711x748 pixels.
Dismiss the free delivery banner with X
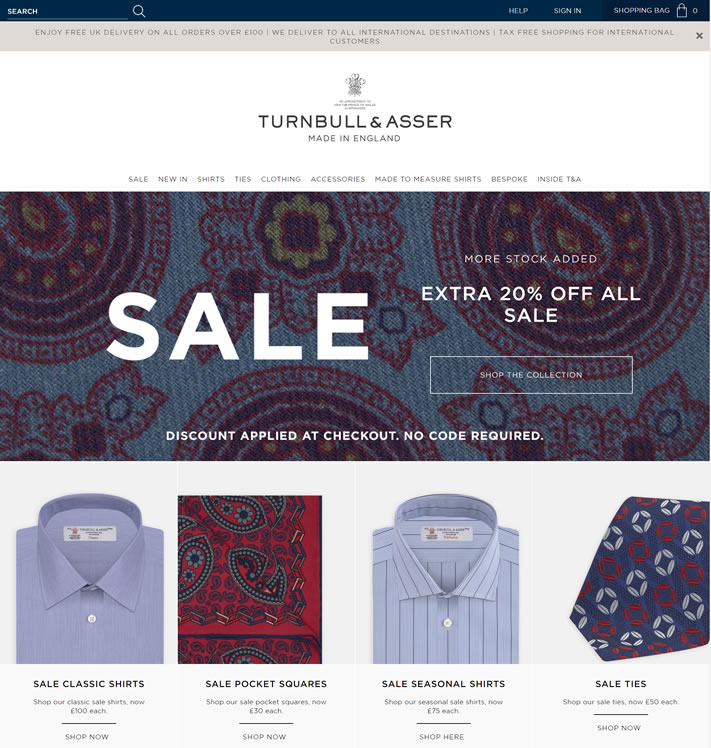click(x=699, y=36)
